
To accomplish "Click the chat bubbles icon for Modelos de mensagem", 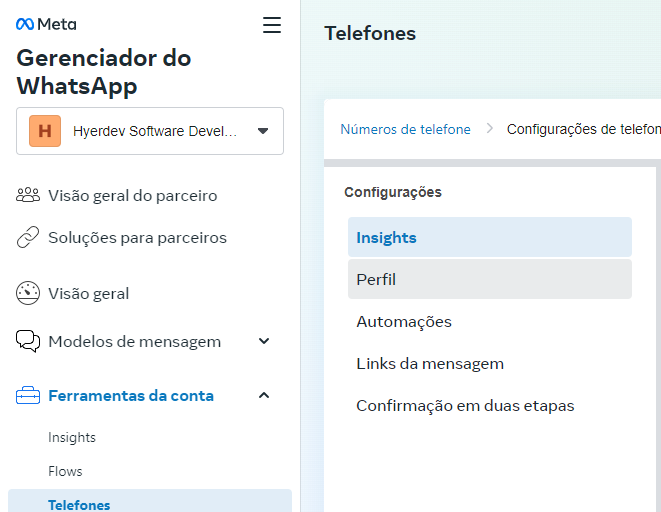I will (28, 341).
